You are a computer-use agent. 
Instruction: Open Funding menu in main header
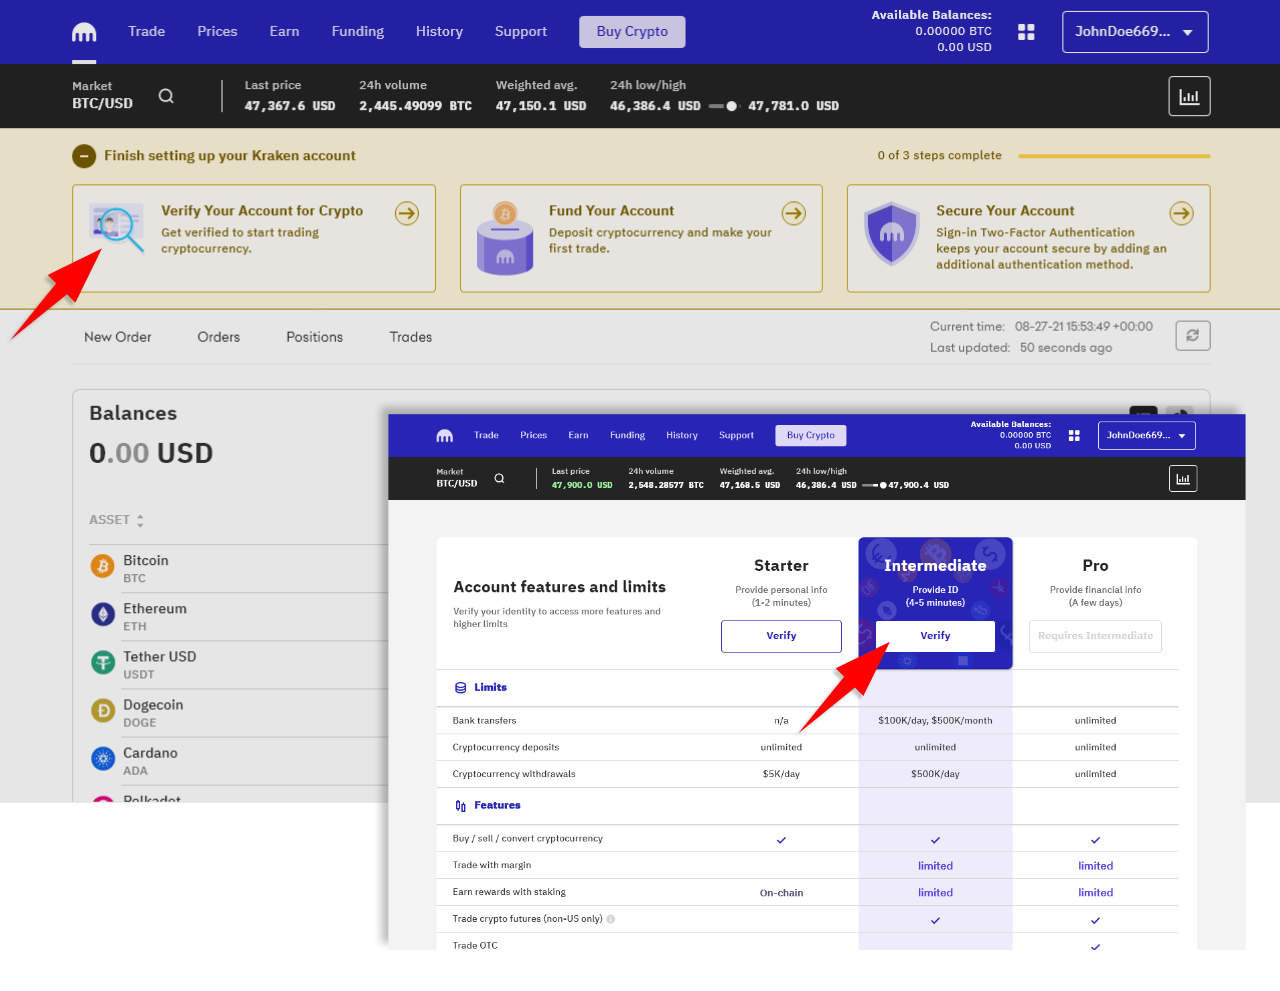pos(358,32)
